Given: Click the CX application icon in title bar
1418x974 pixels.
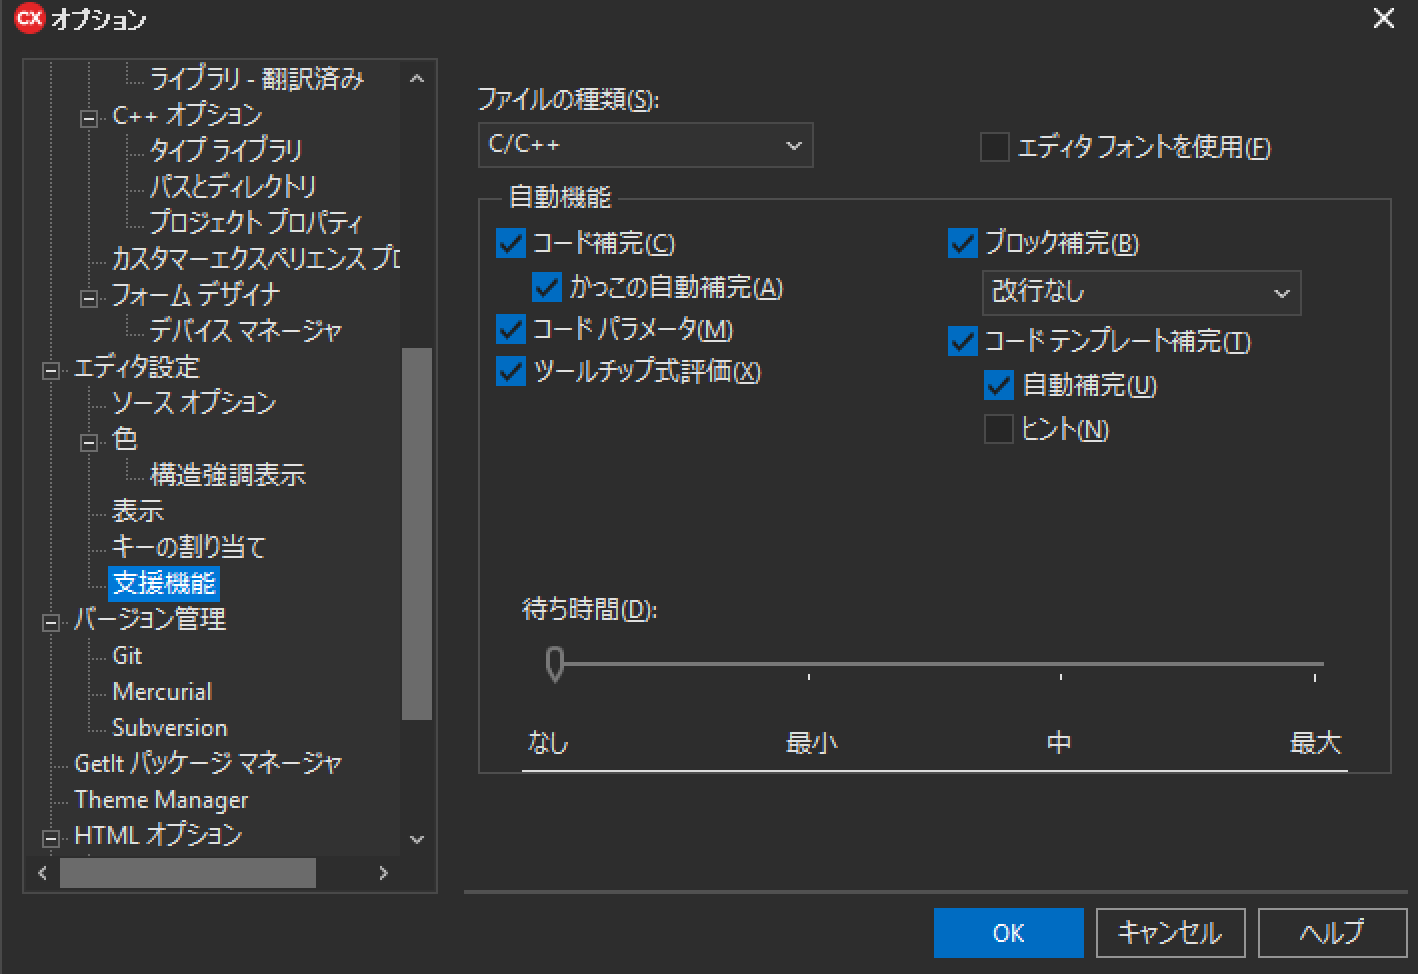Looking at the screenshot, I should point(29,19).
